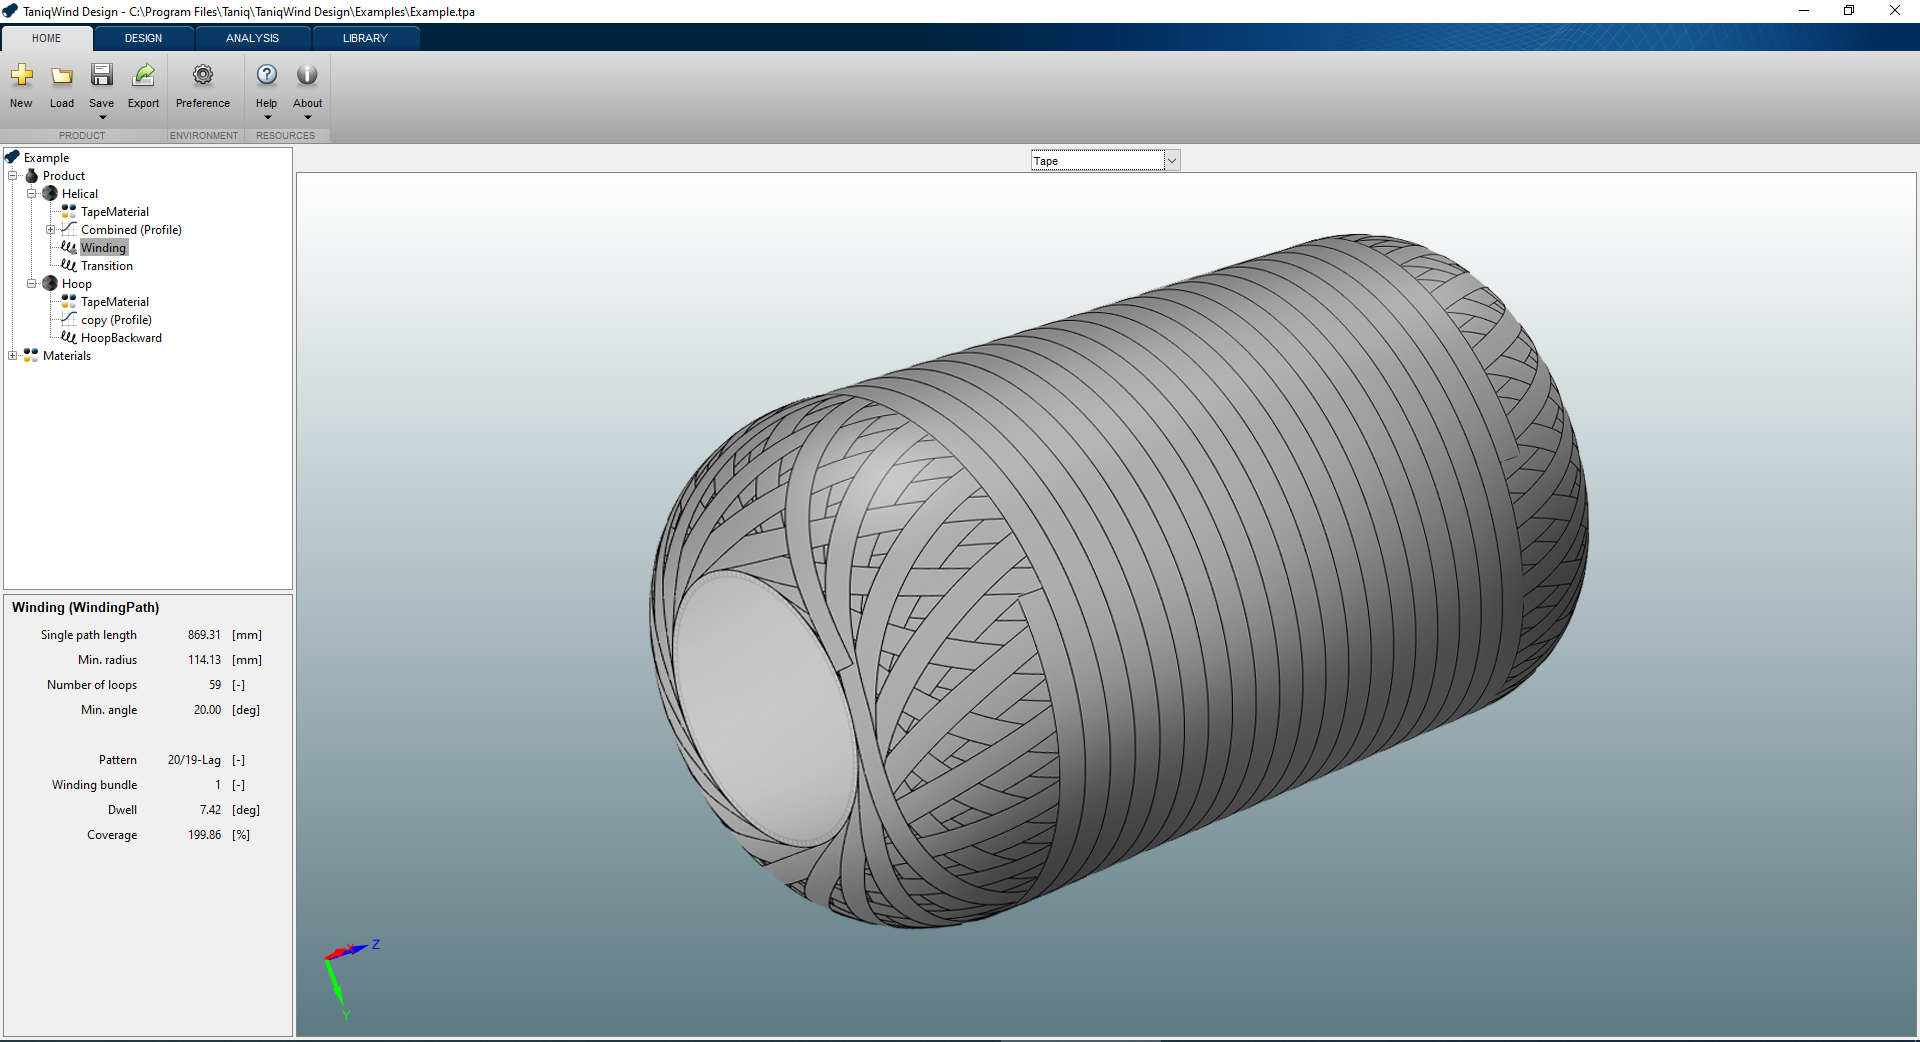Select copy (Profile) tree item
The width and height of the screenshot is (1920, 1042).
point(116,320)
